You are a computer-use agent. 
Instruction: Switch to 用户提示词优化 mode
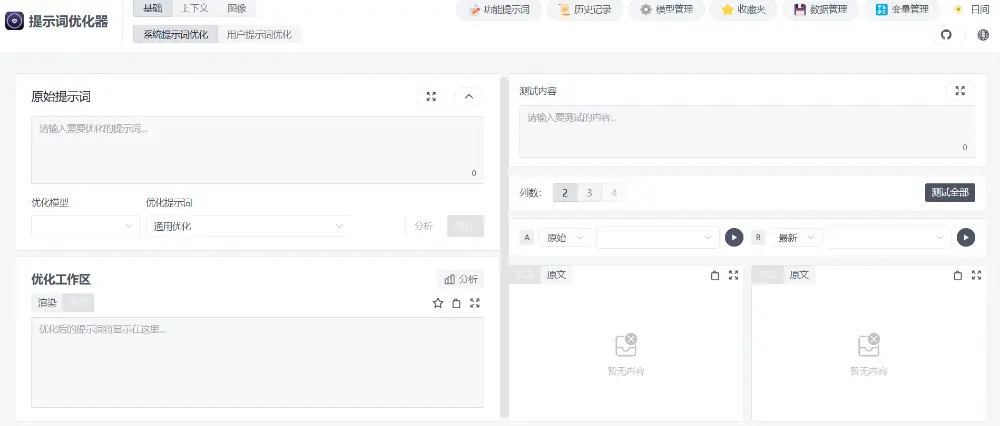(260, 34)
